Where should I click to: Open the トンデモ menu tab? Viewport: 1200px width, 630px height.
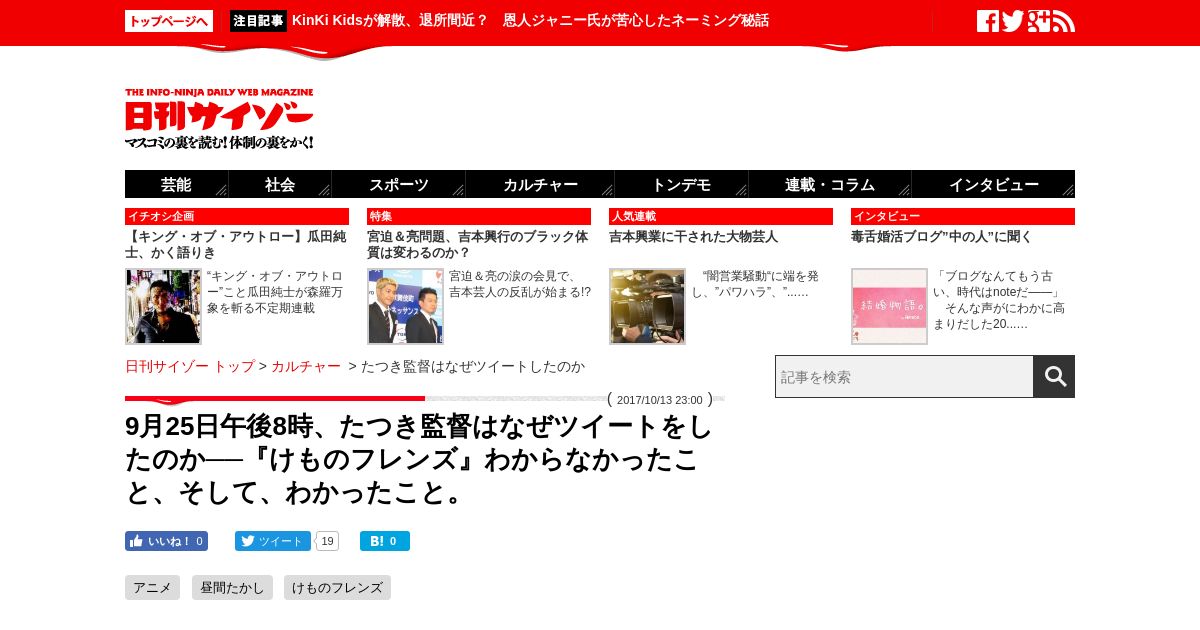(682, 184)
